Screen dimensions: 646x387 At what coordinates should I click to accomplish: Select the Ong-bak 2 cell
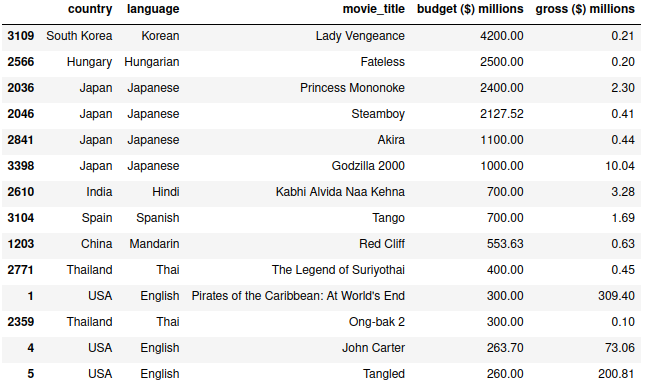377,321
